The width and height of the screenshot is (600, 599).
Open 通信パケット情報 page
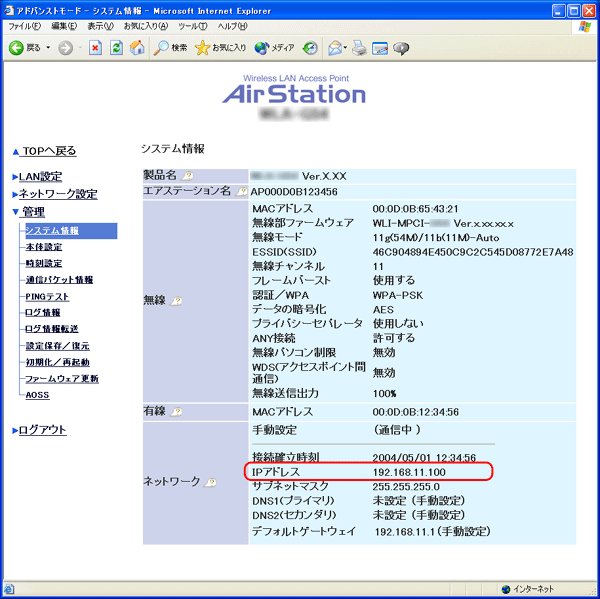pos(59,280)
